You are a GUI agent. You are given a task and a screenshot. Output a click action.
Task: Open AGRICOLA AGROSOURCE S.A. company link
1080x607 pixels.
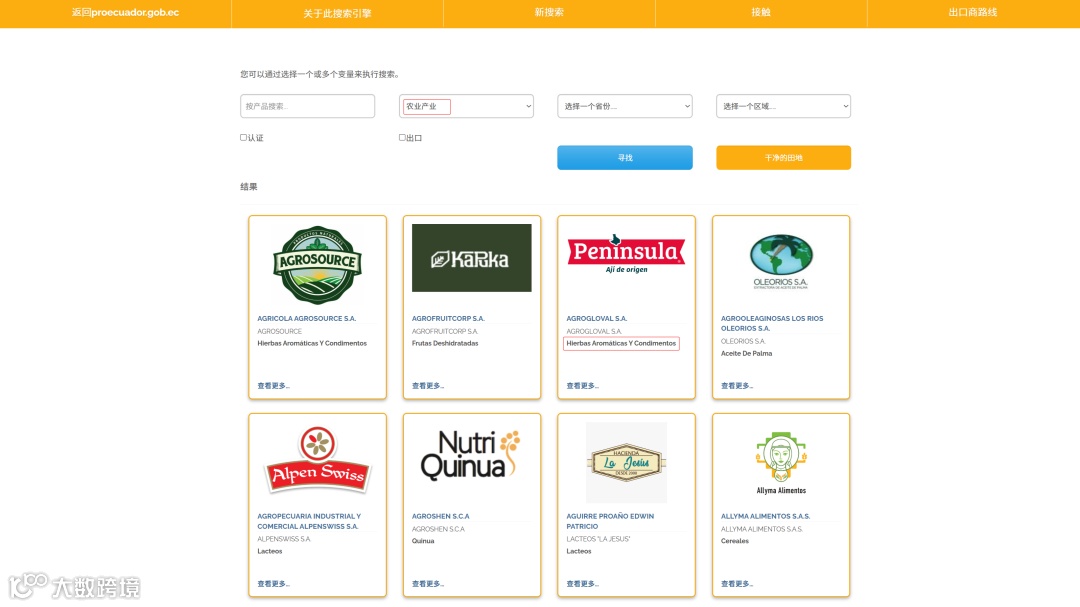coord(307,318)
